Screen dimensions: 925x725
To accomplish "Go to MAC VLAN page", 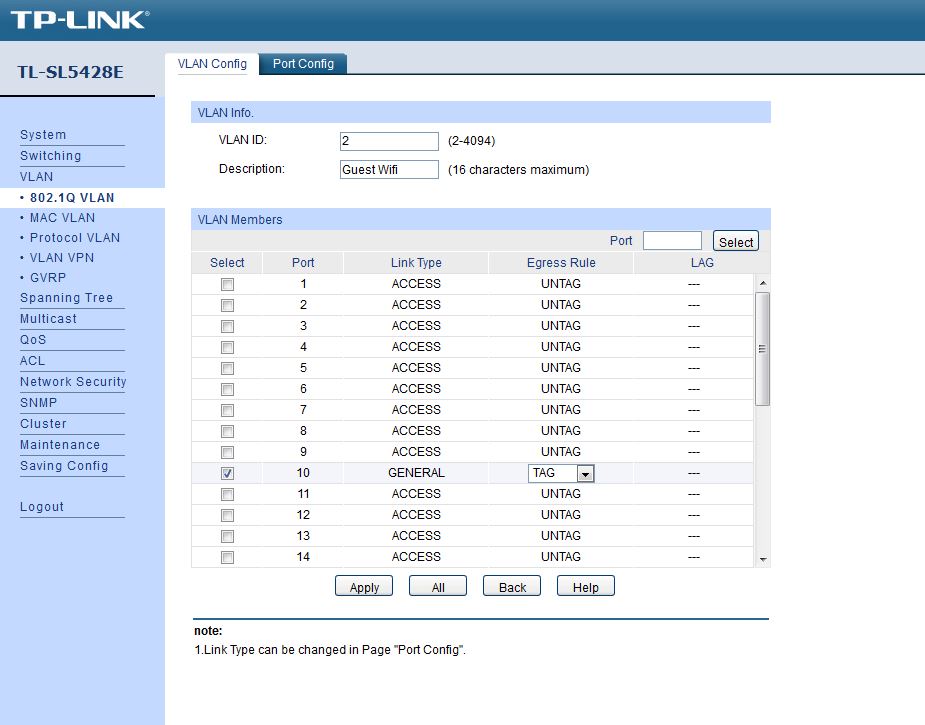I will coord(63,218).
